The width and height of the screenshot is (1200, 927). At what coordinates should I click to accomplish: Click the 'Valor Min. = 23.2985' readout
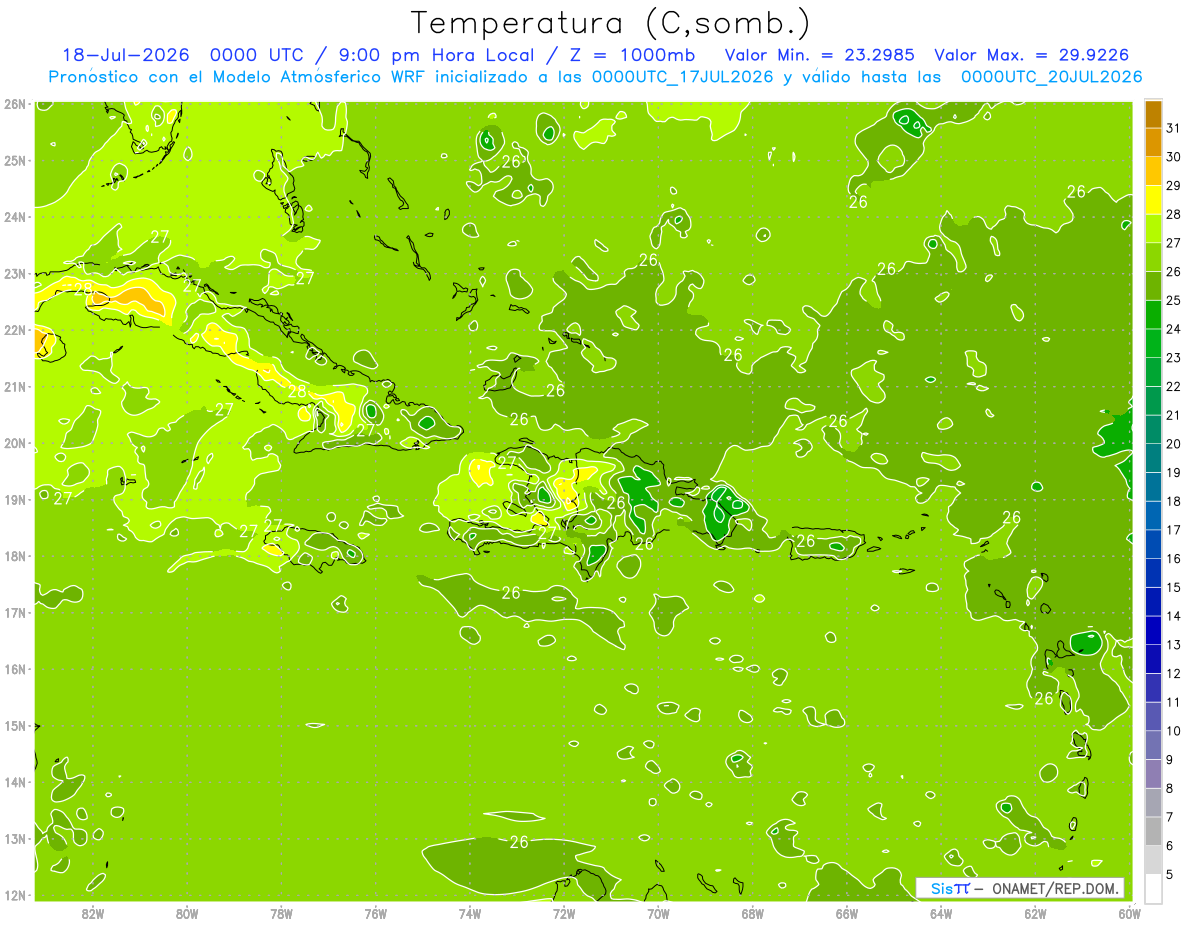pyautogui.click(x=820, y=55)
